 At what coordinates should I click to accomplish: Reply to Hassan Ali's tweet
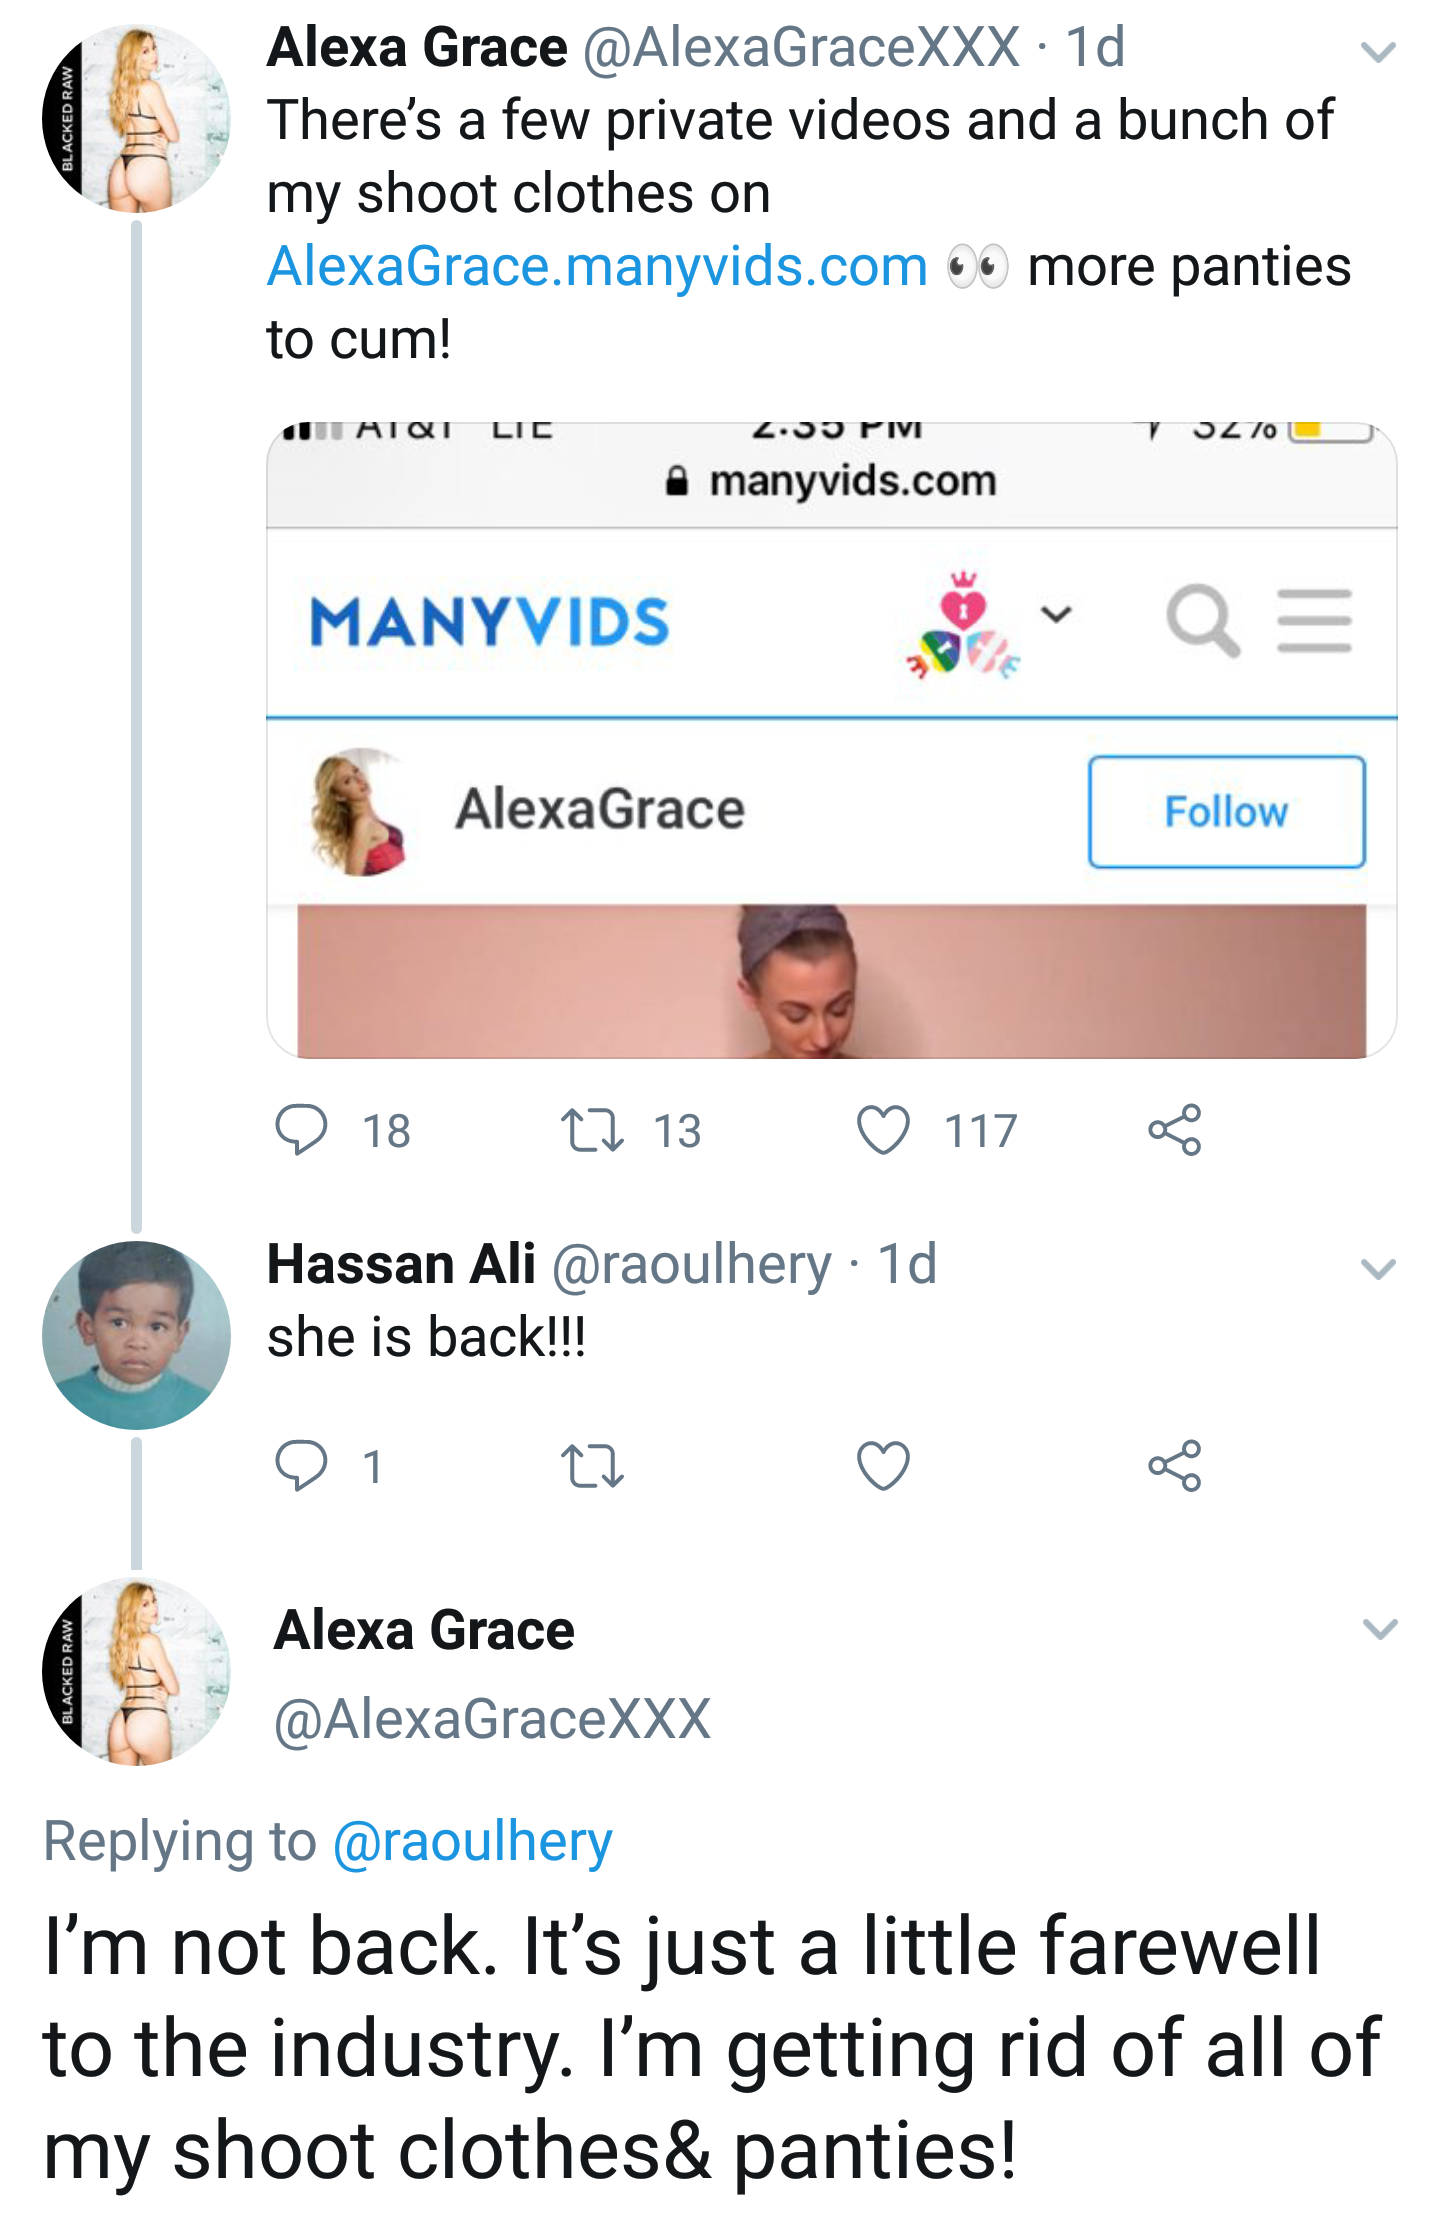tap(300, 1466)
